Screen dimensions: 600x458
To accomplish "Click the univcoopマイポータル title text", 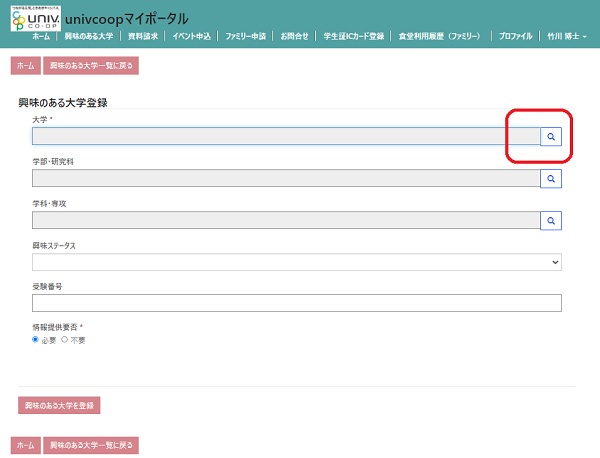I will (x=127, y=19).
